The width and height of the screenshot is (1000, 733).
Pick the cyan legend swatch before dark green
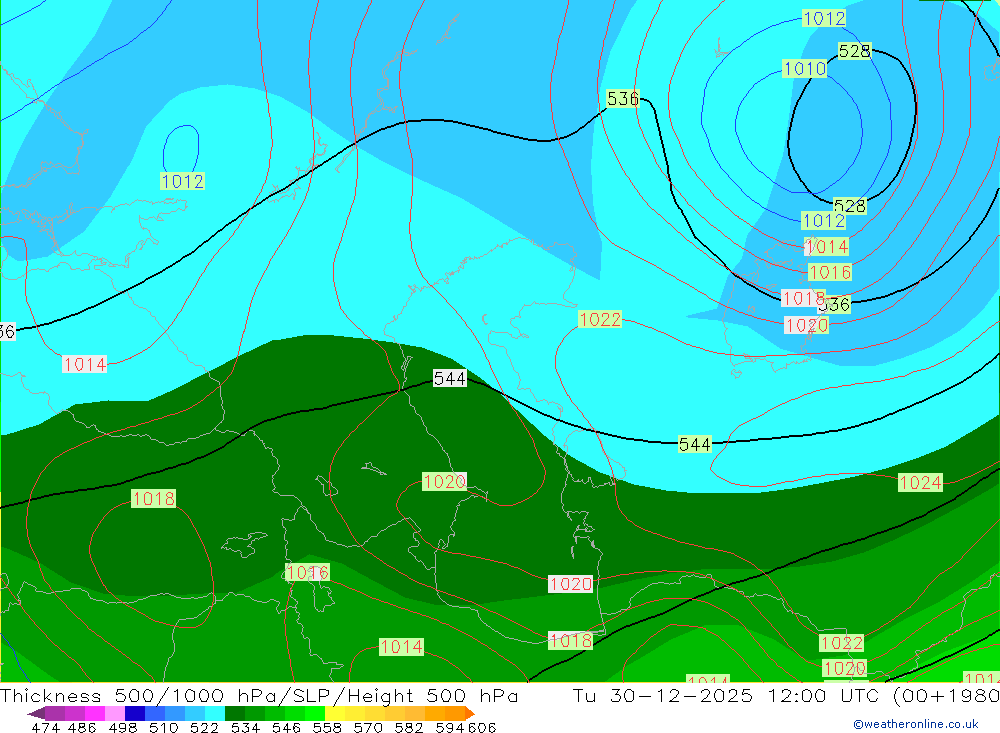(x=215, y=713)
